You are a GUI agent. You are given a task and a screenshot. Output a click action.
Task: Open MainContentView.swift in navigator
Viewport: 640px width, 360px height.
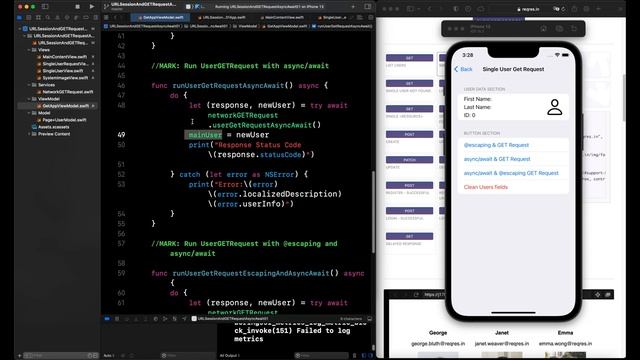(x=64, y=57)
